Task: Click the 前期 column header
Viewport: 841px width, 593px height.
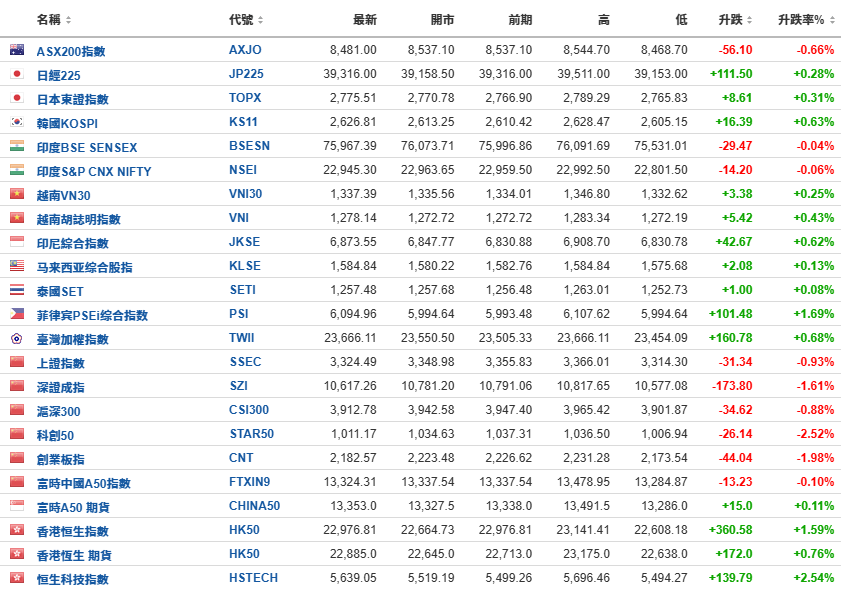Action: [520, 20]
